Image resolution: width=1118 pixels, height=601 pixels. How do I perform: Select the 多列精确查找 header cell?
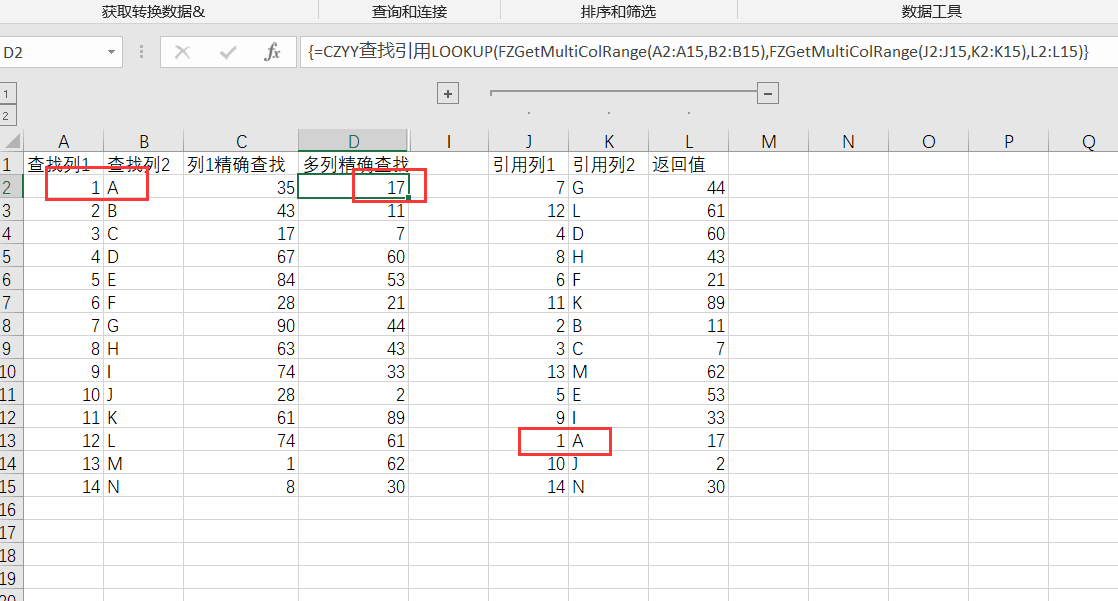(354, 165)
